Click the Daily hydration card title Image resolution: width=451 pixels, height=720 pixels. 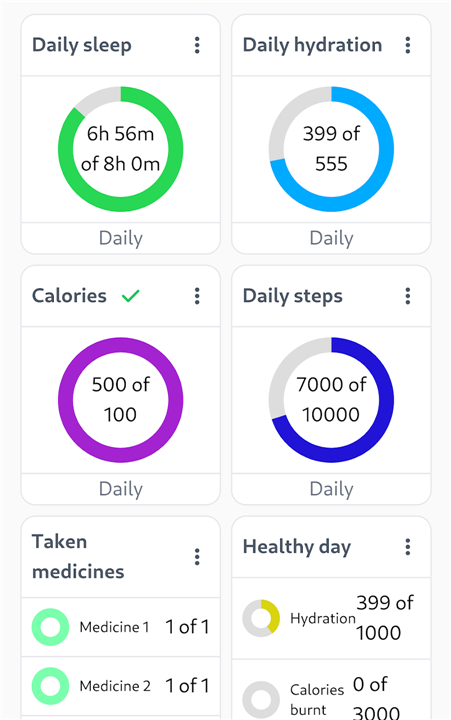coord(312,45)
